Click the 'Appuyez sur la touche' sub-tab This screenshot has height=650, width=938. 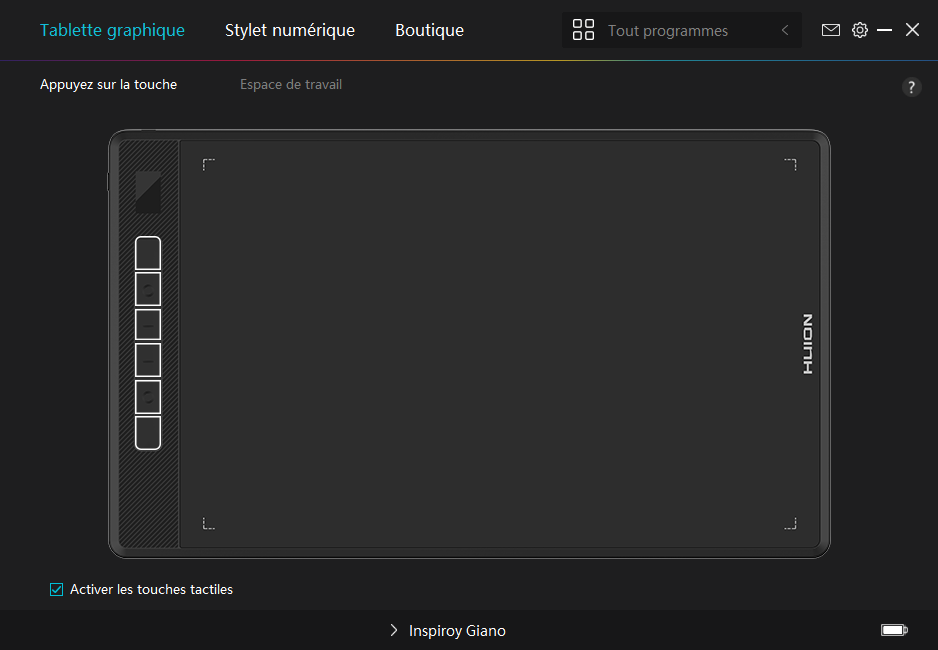(108, 85)
